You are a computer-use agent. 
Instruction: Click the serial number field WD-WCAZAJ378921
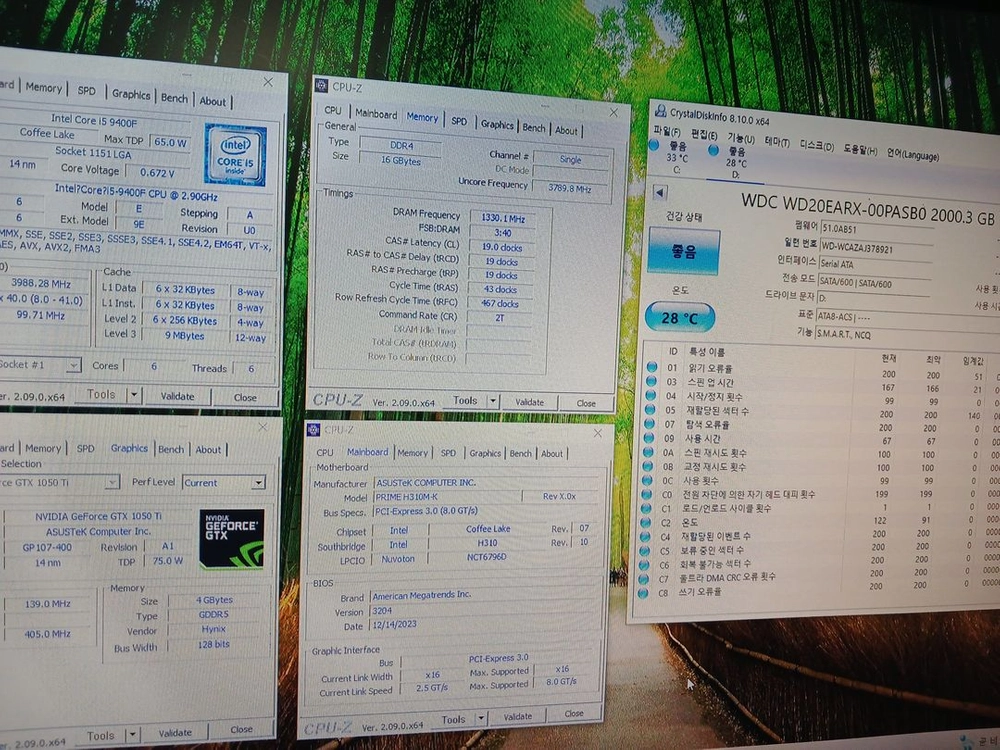click(x=876, y=247)
